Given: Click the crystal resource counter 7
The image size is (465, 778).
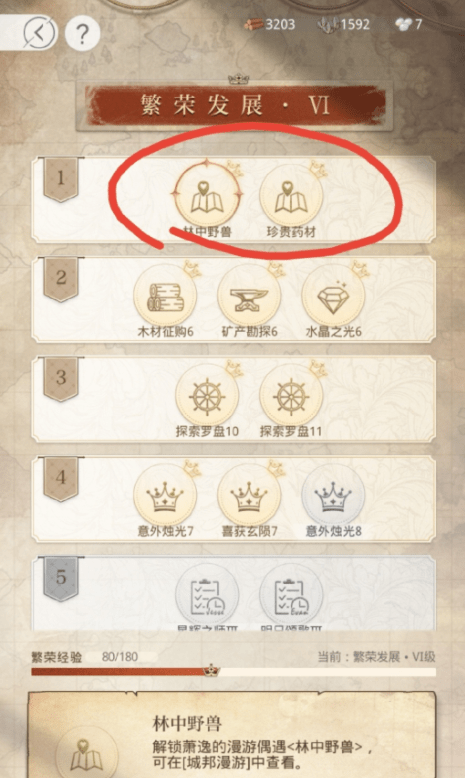Looking at the screenshot, I should (x=408, y=24).
